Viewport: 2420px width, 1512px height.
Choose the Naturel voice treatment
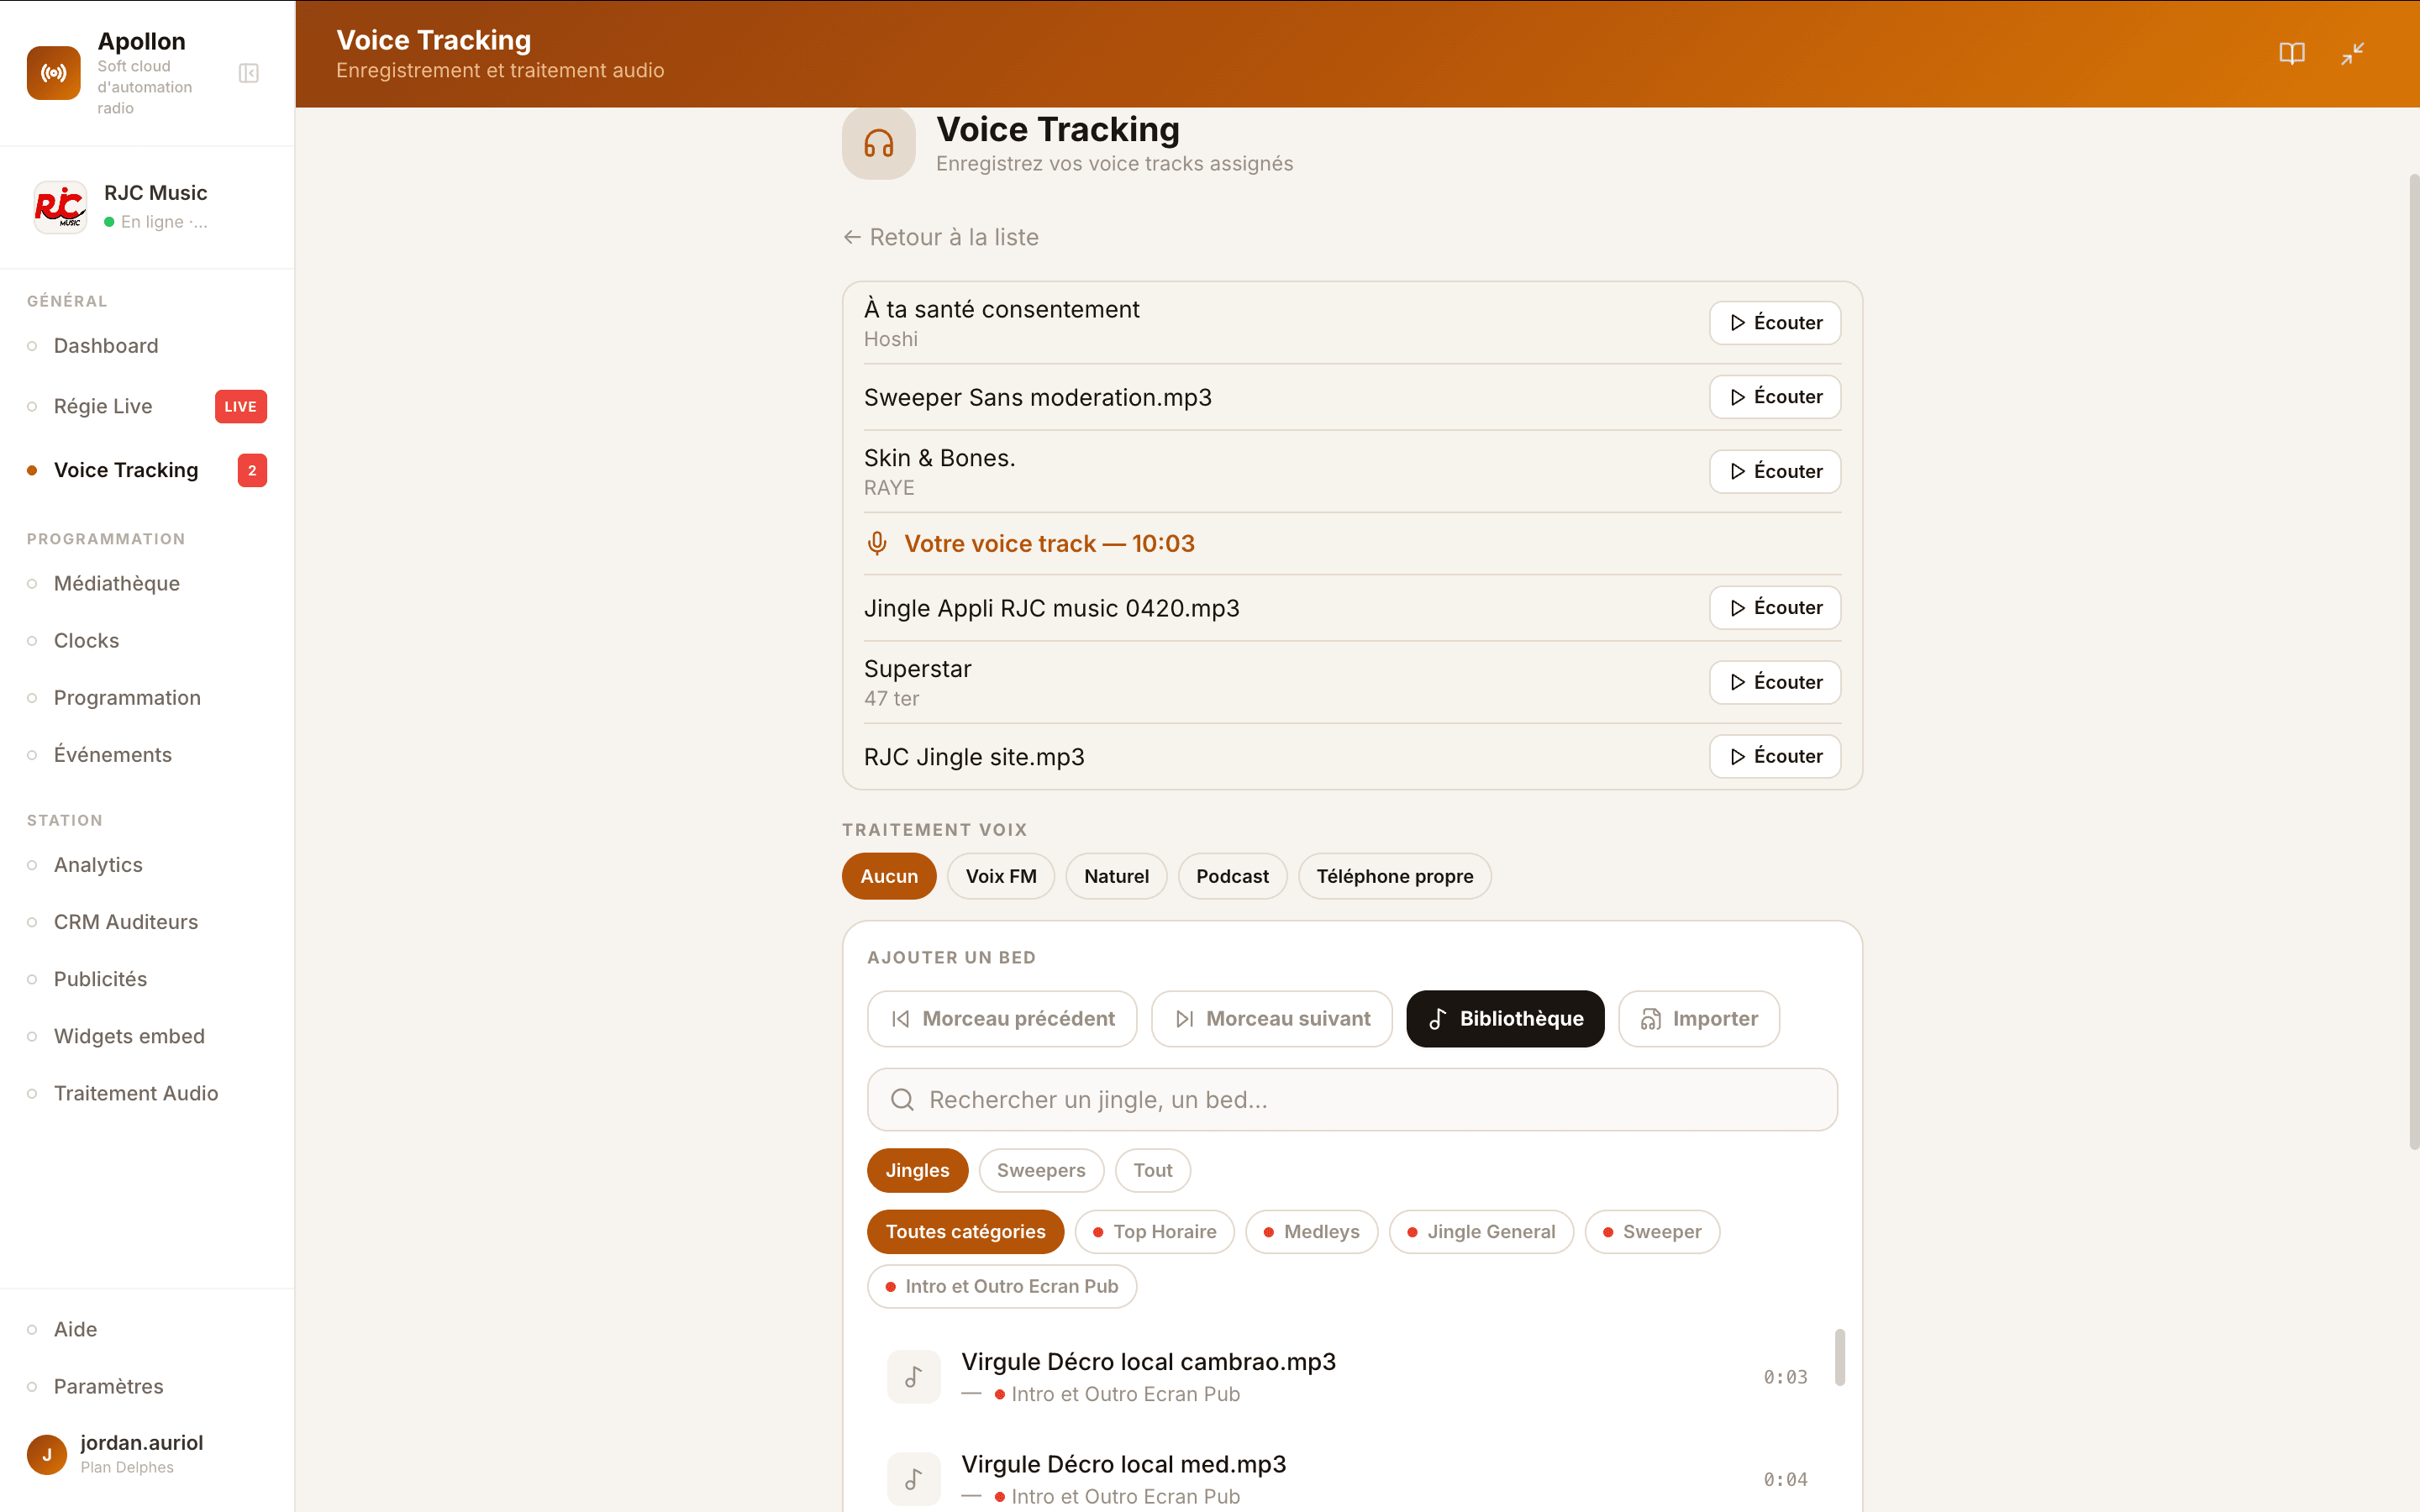(x=1116, y=876)
